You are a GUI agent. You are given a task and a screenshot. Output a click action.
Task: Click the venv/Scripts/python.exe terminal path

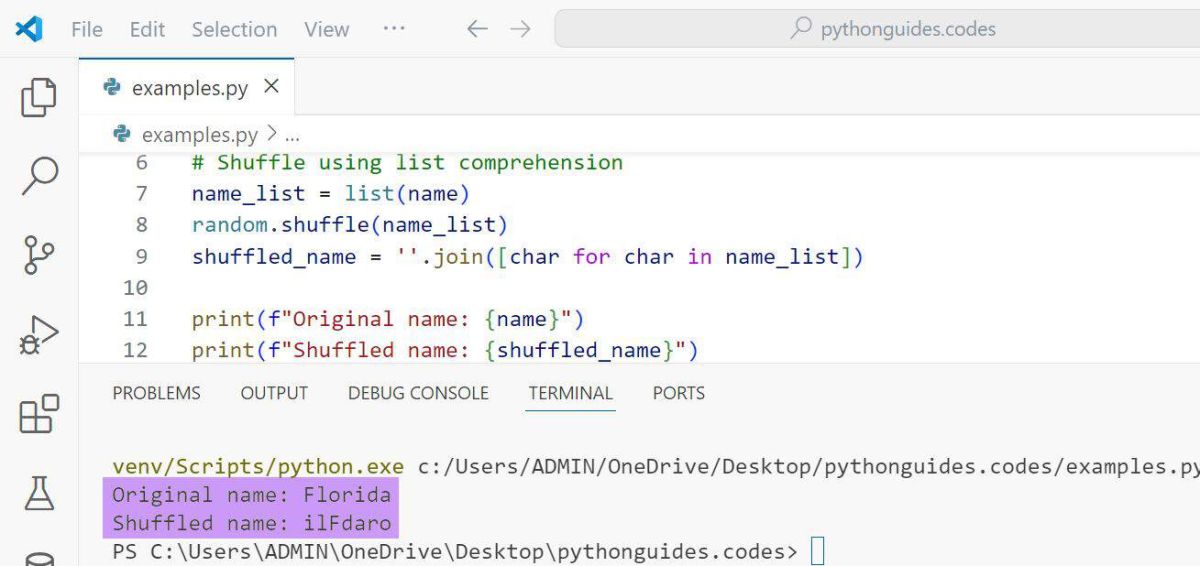[x=258, y=466]
